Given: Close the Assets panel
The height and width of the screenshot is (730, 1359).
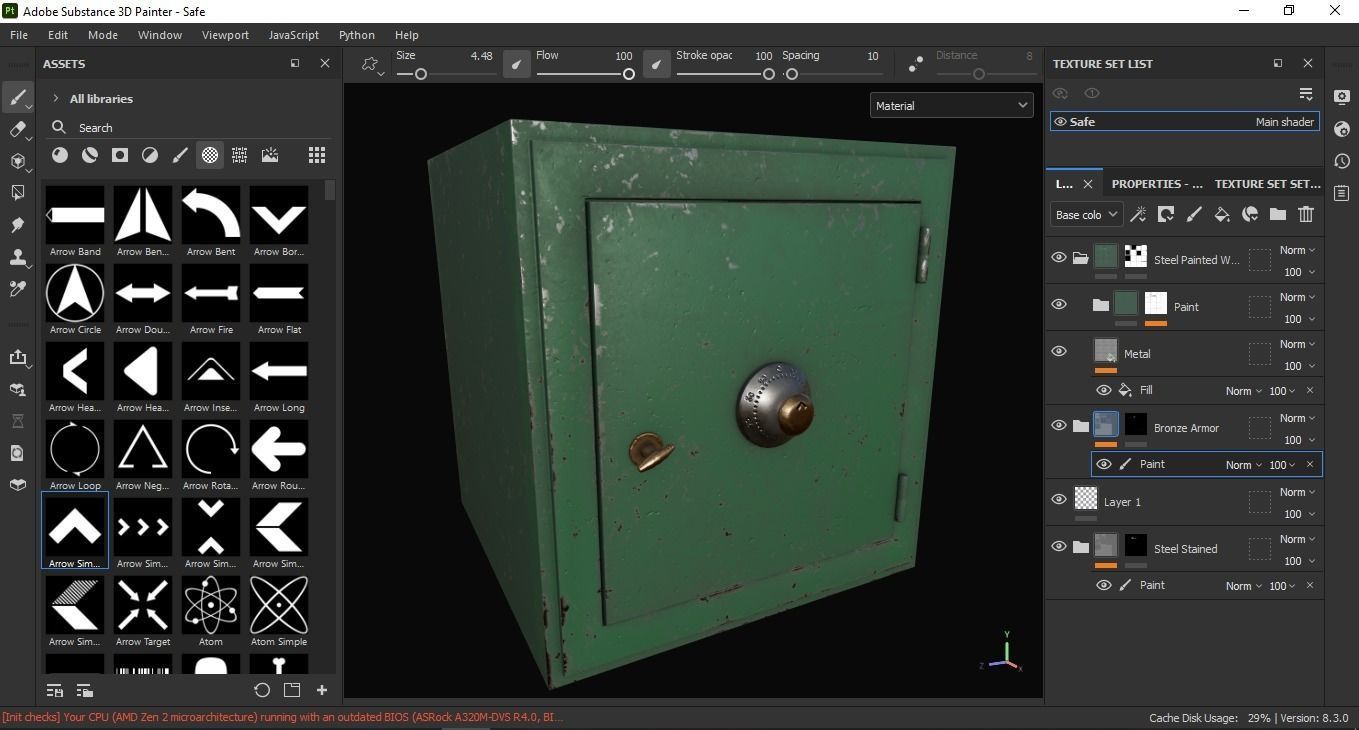Looking at the screenshot, I should point(325,63).
